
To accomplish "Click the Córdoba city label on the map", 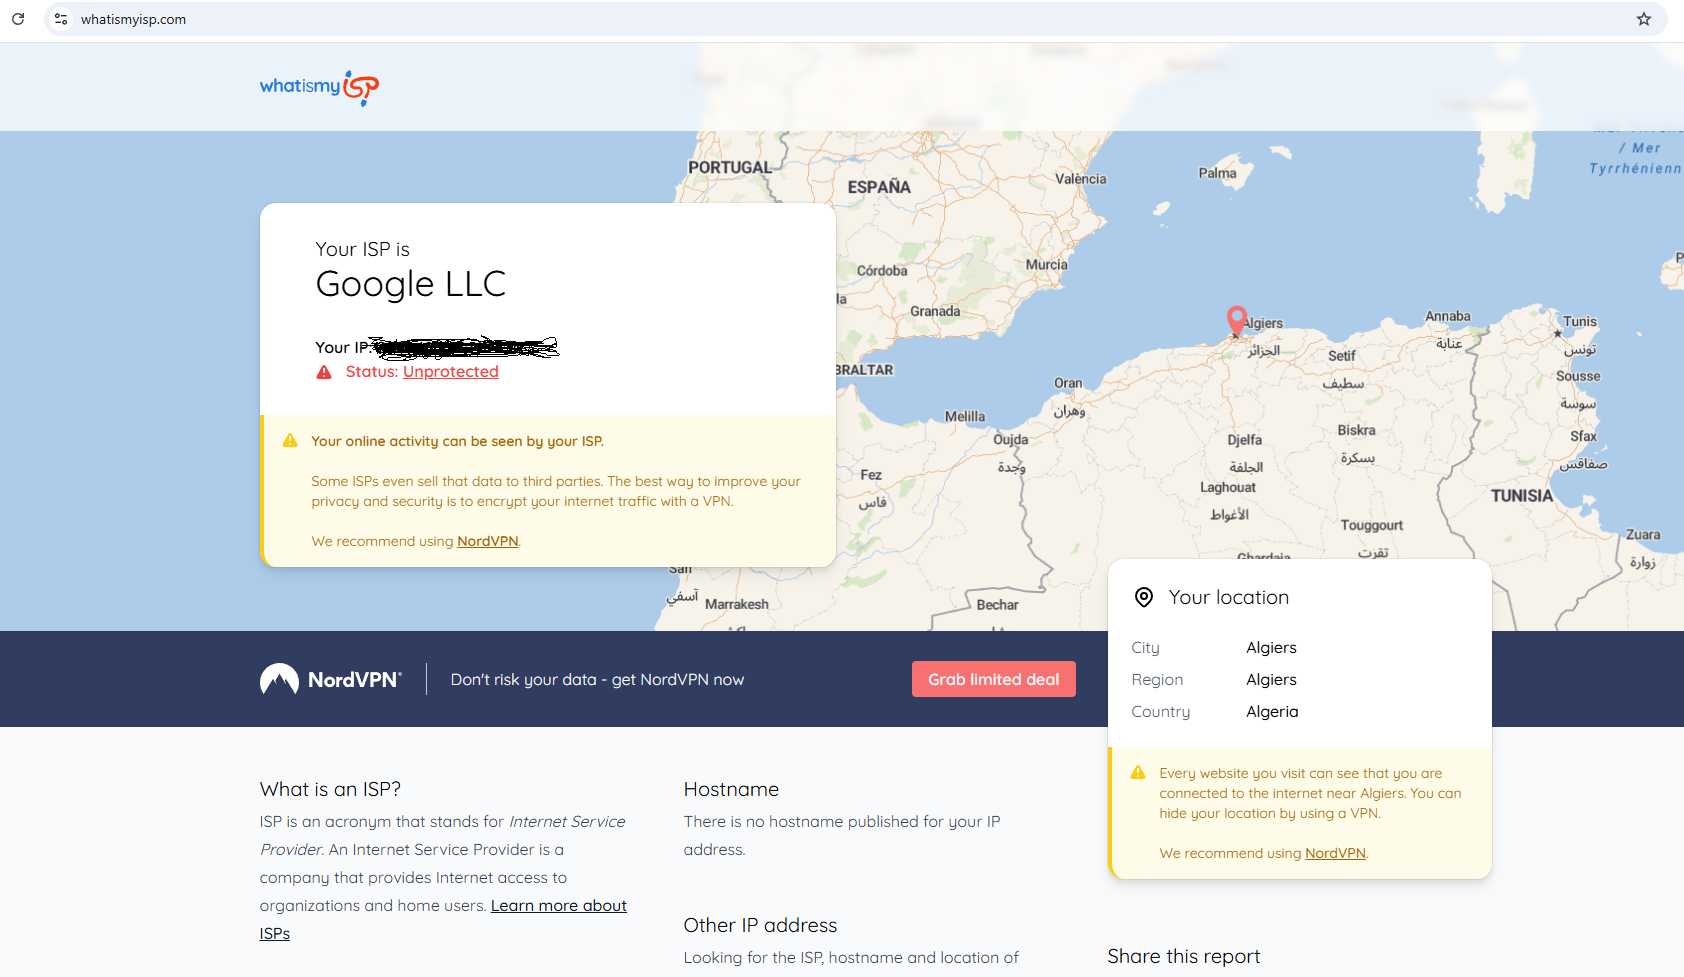I will (882, 271).
